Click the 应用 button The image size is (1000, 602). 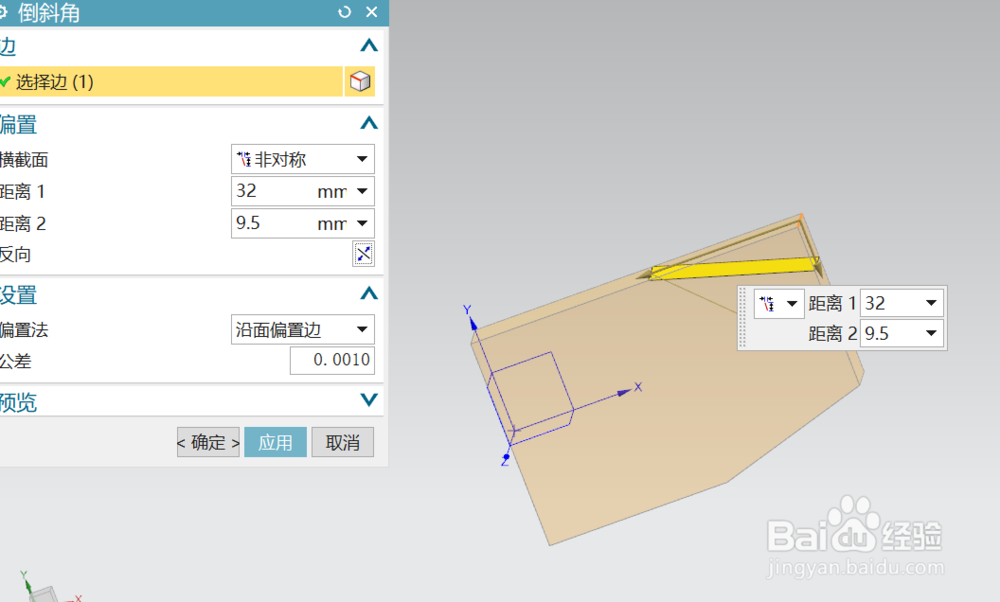[x=276, y=442]
